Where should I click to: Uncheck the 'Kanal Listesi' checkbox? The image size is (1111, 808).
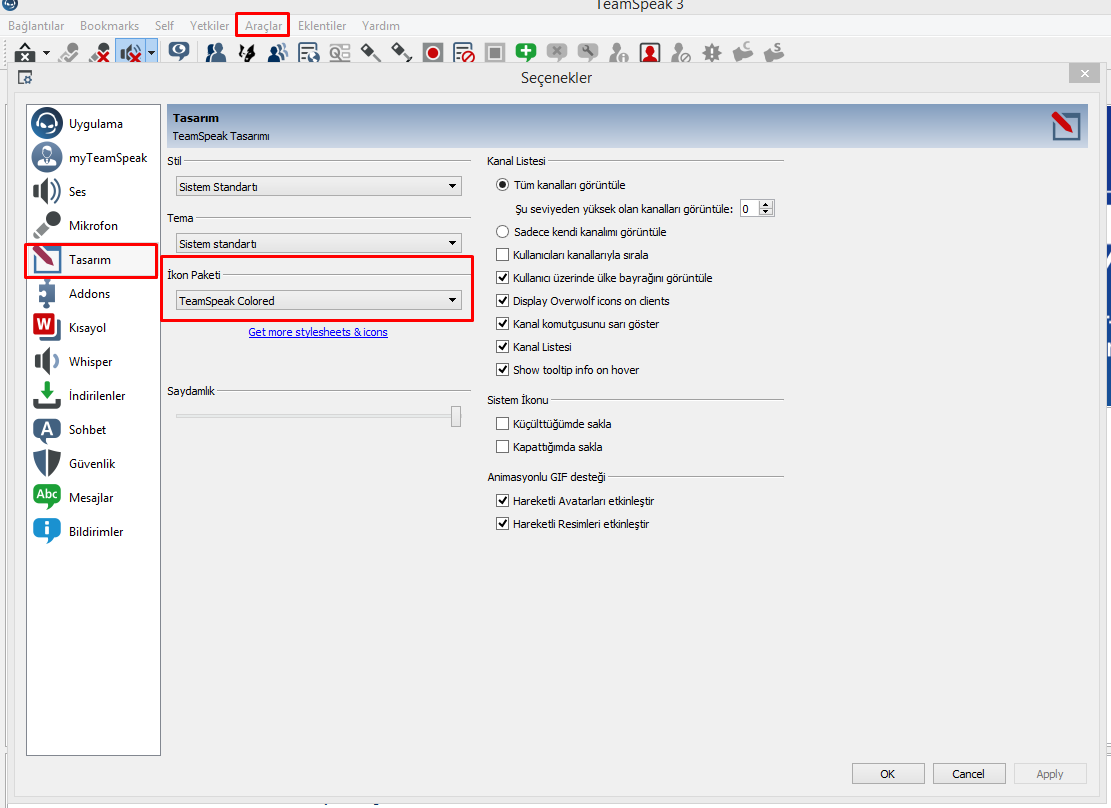coord(502,347)
